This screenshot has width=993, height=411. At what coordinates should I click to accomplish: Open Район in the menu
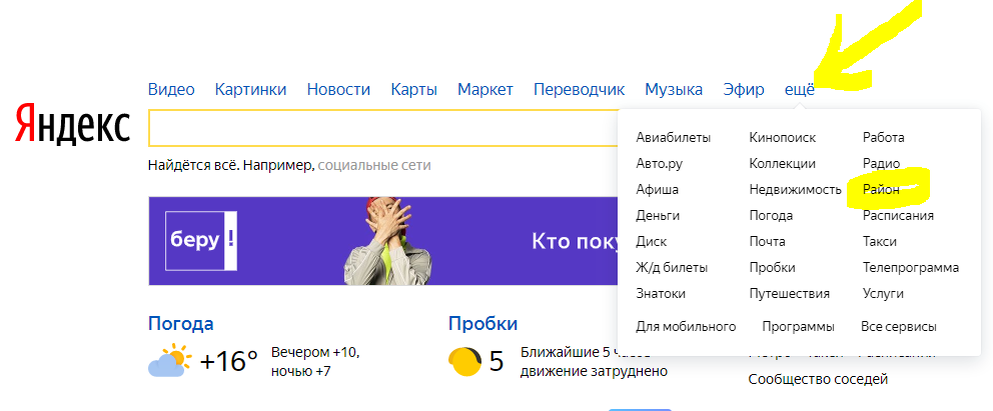881,189
